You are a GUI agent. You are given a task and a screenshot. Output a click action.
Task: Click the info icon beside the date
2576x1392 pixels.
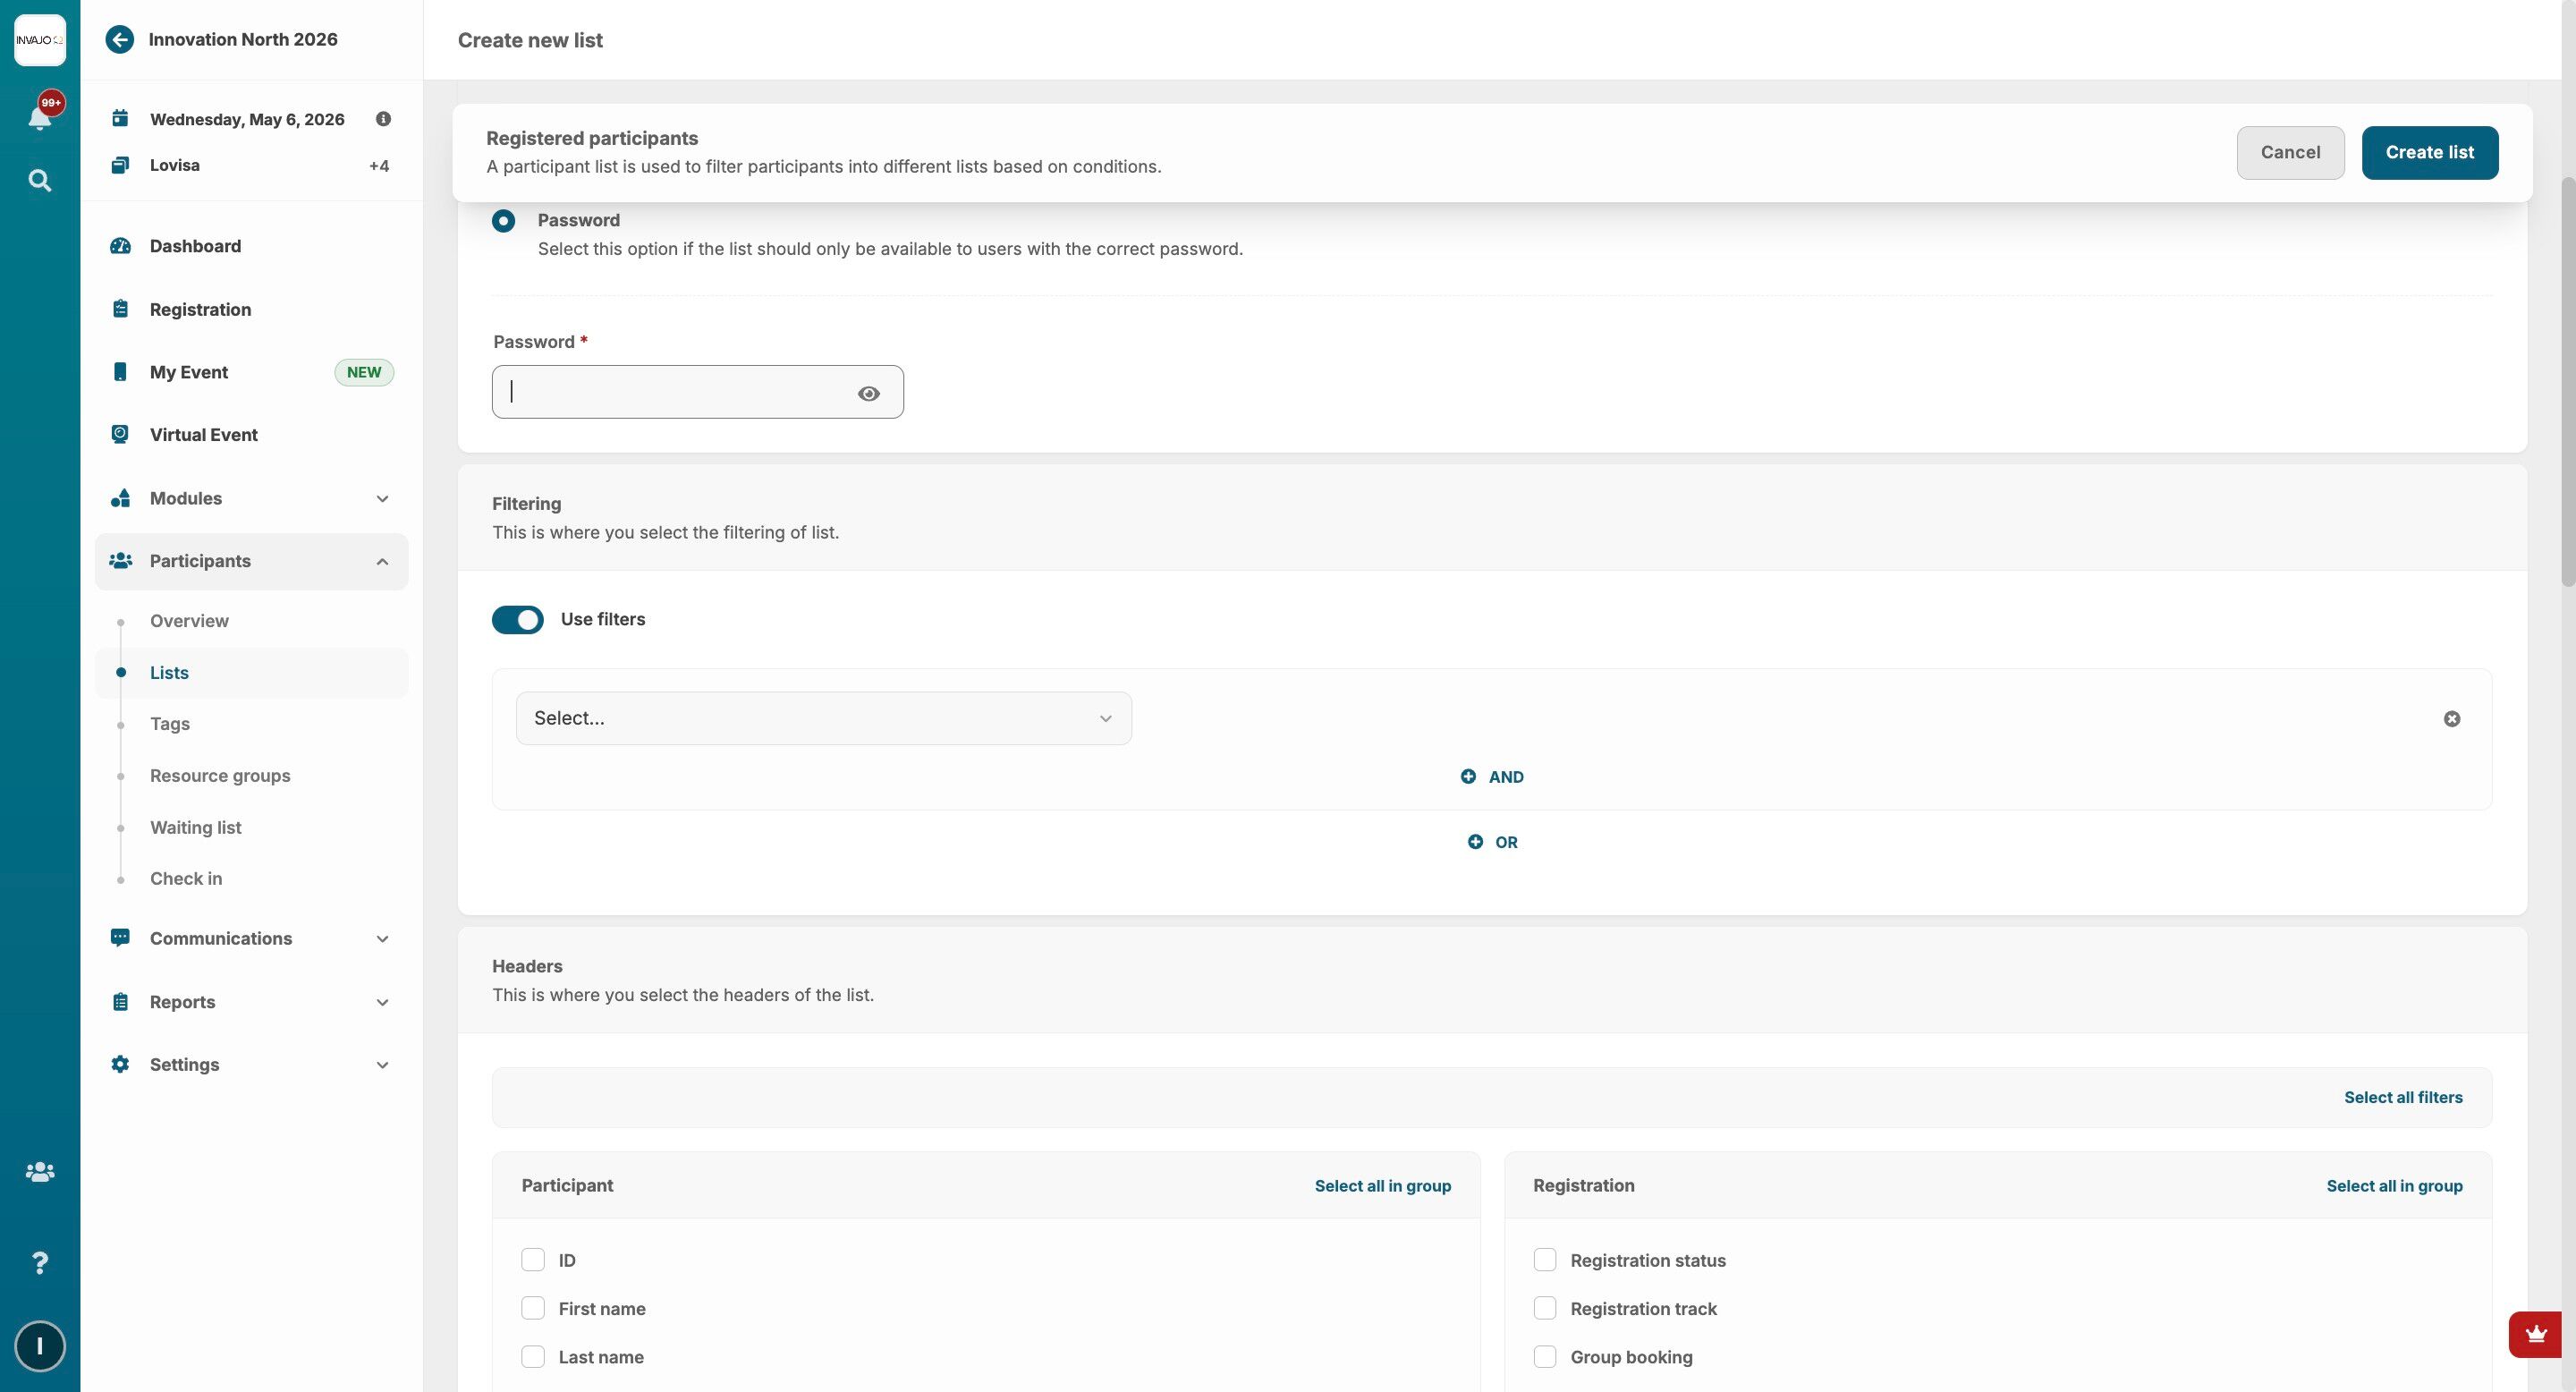pos(383,119)
